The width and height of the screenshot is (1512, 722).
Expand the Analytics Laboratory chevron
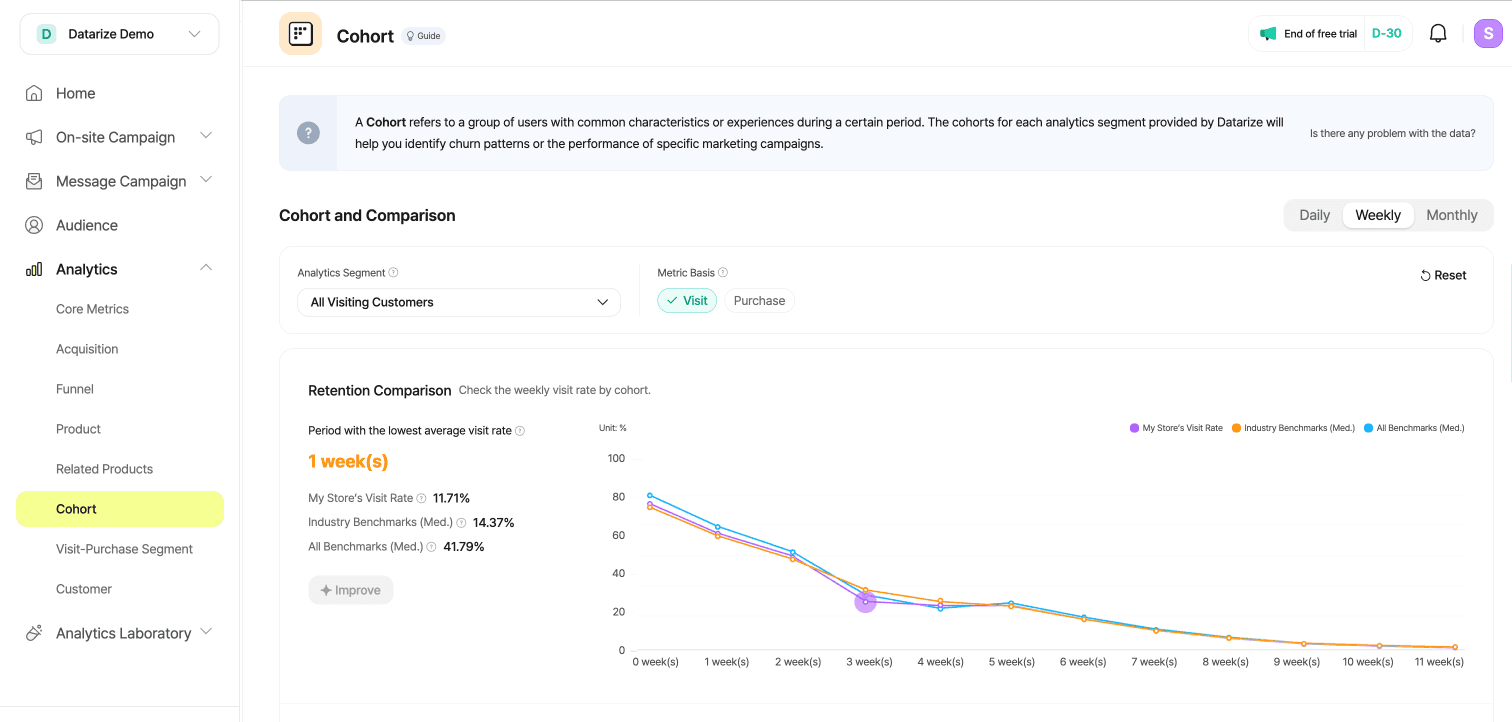pyautogui.click(x=206, y=632)
